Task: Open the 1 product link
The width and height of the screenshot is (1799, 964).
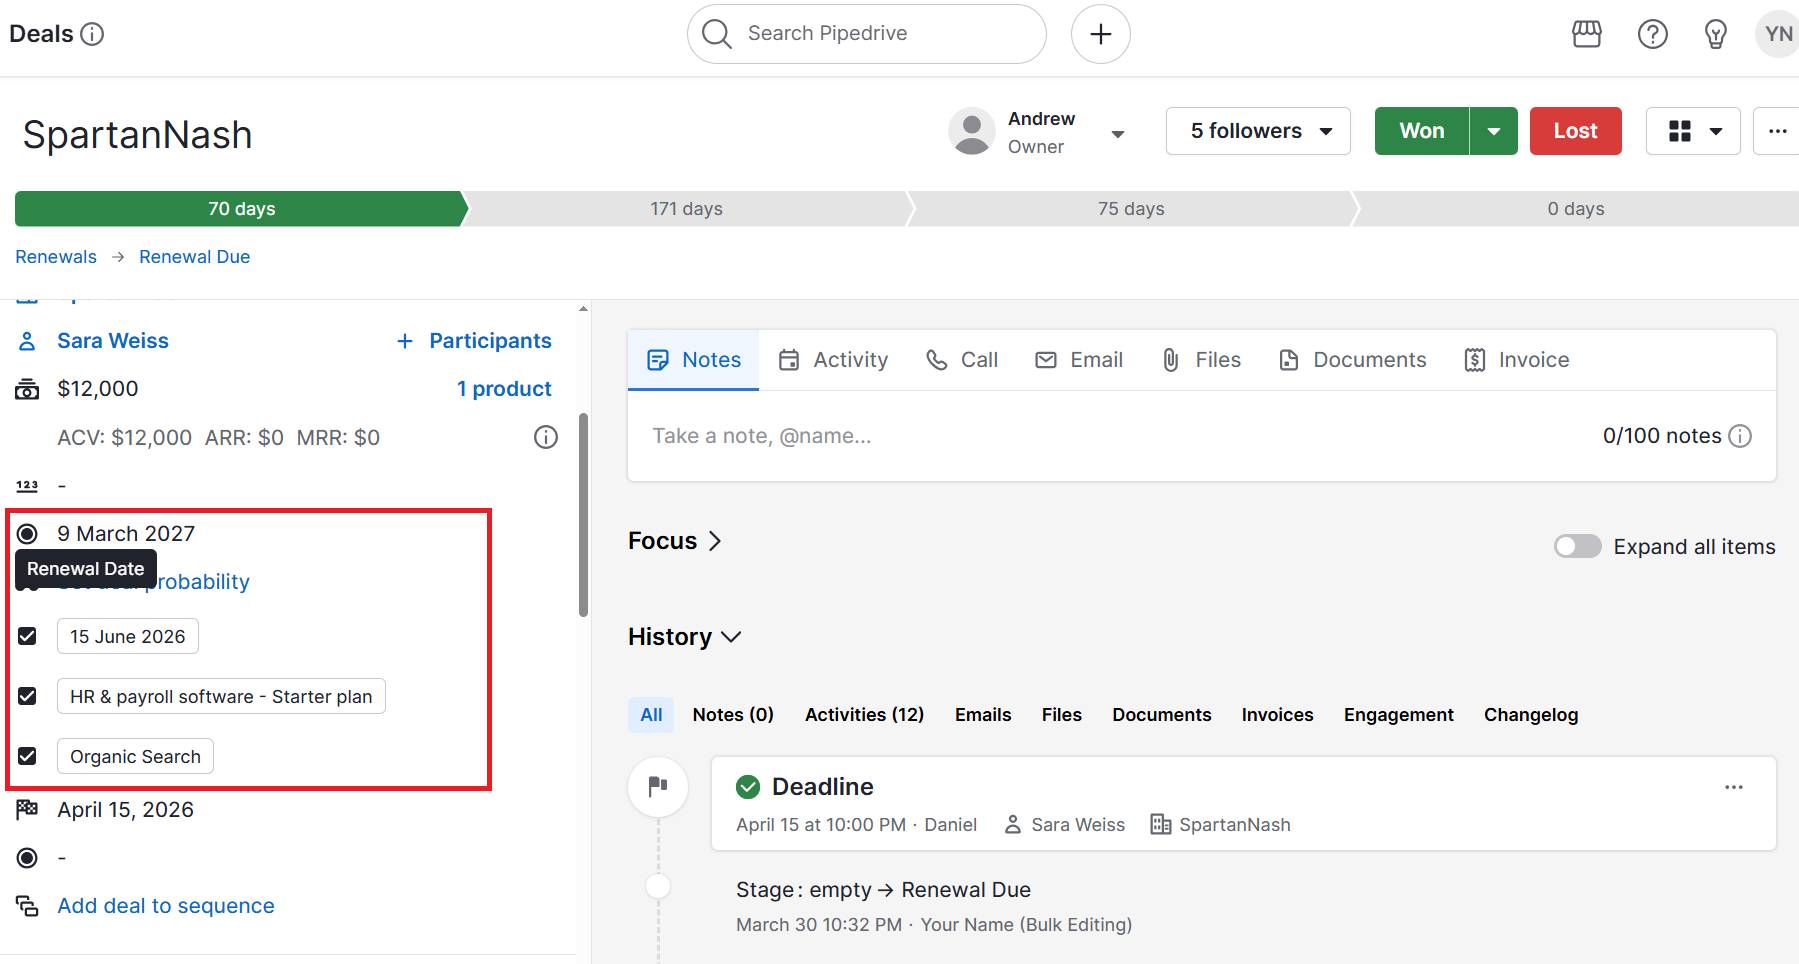Action: point(504,389)
